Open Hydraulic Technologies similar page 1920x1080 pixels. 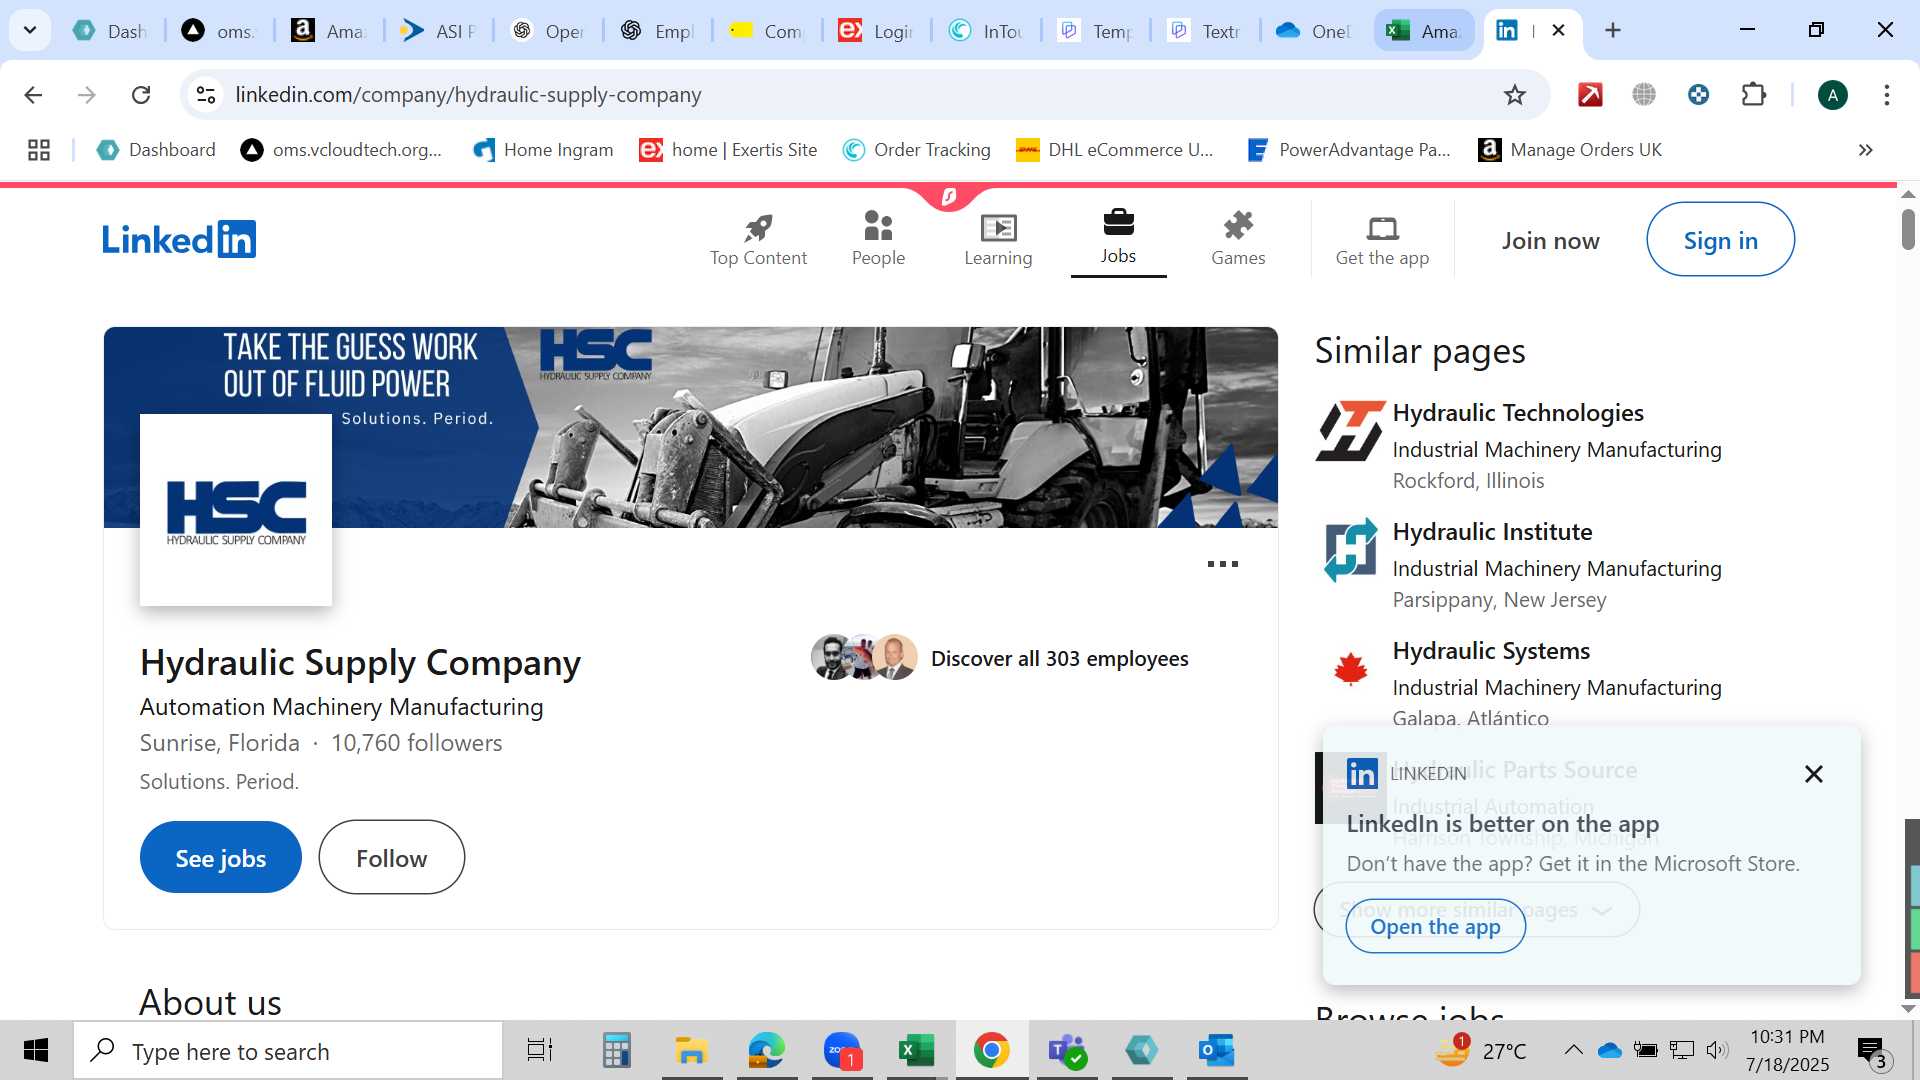1517,412
